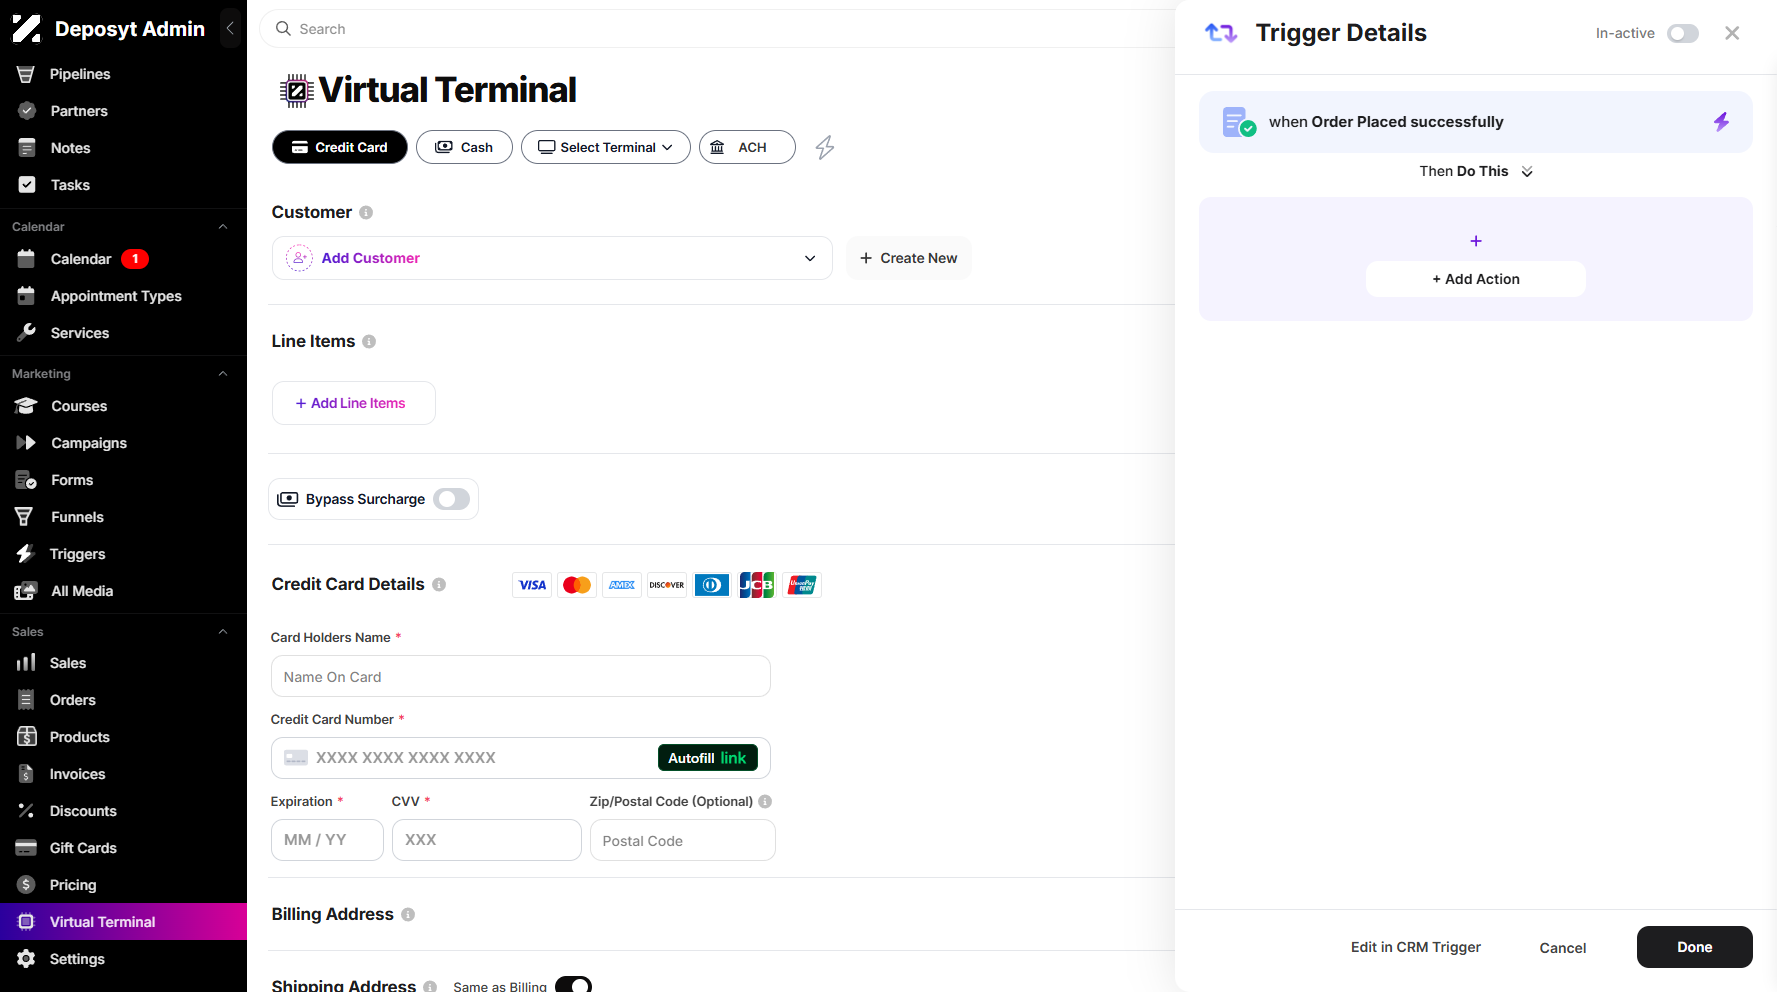Open Virtual Terminal in the sidebar
This screenshot has height=992, width=1777.
(x=123, y=922)
